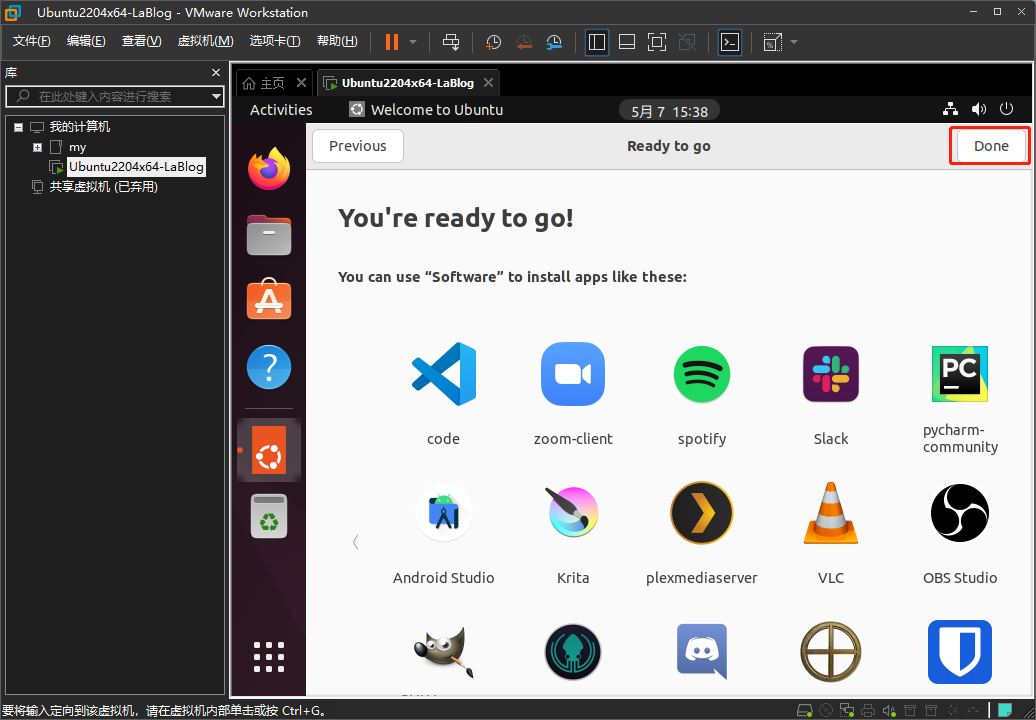The height and width of the screenshot is (720, 1036).
Task: Open the Welcome to Ubuntu app menu
Action: pyautogui.click(x=426, y=110)
